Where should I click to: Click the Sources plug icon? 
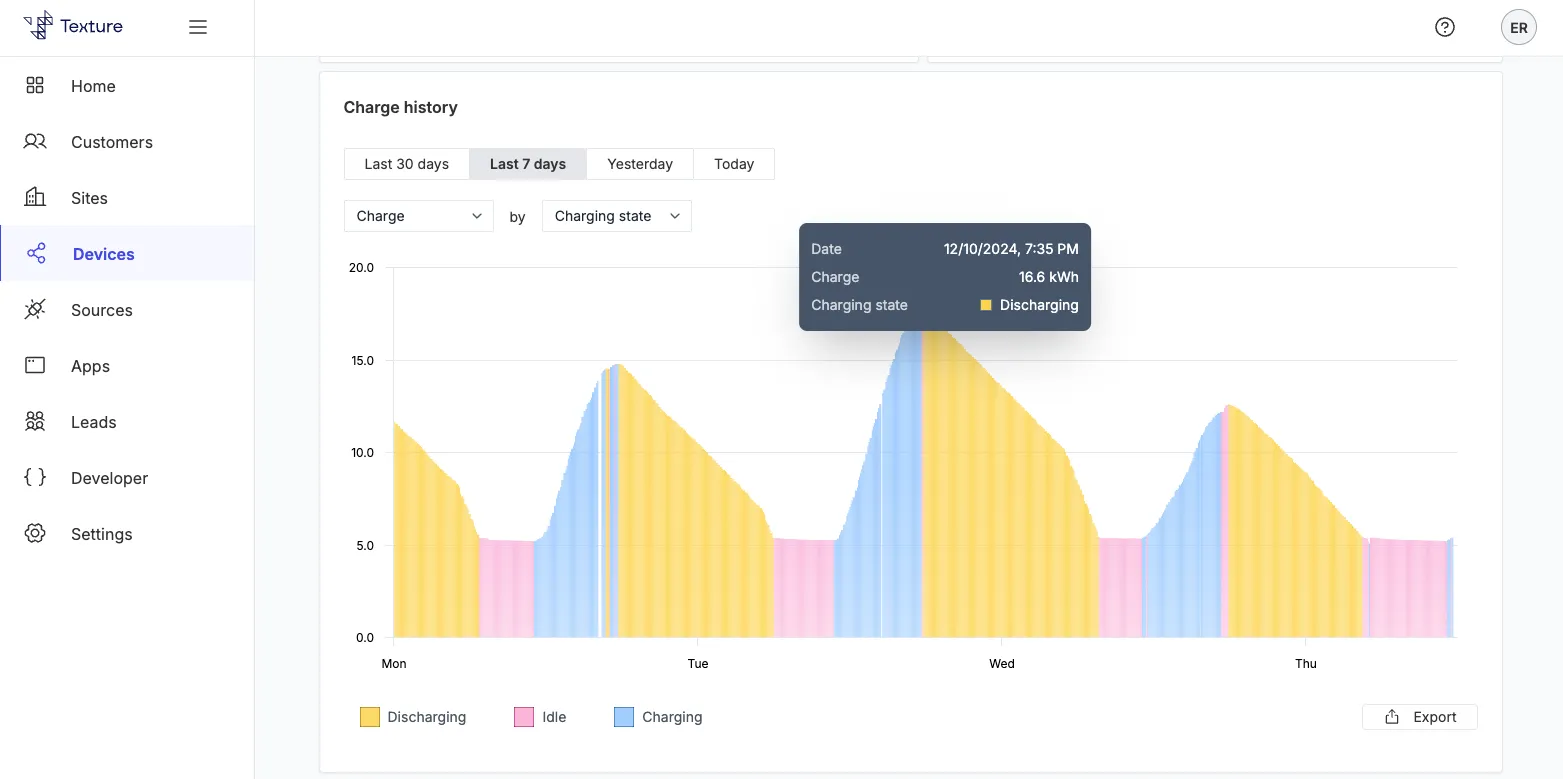point(35,310)
